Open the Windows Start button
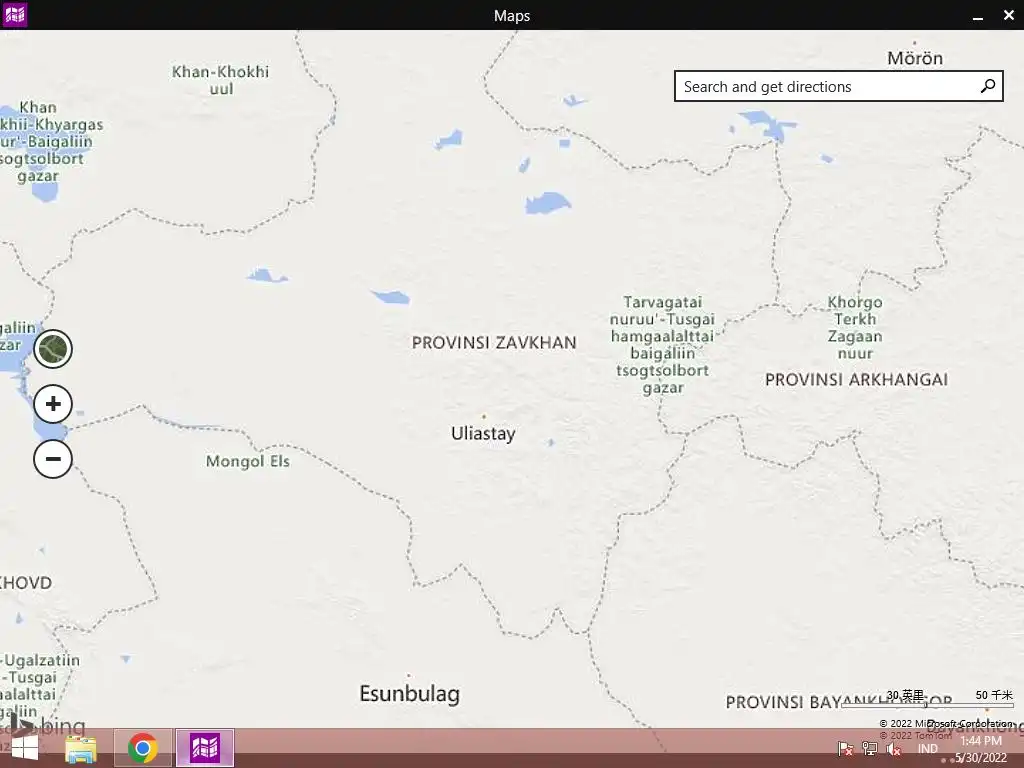Image resolution: width=1024 pixels, height=768 pixels. 25,748
